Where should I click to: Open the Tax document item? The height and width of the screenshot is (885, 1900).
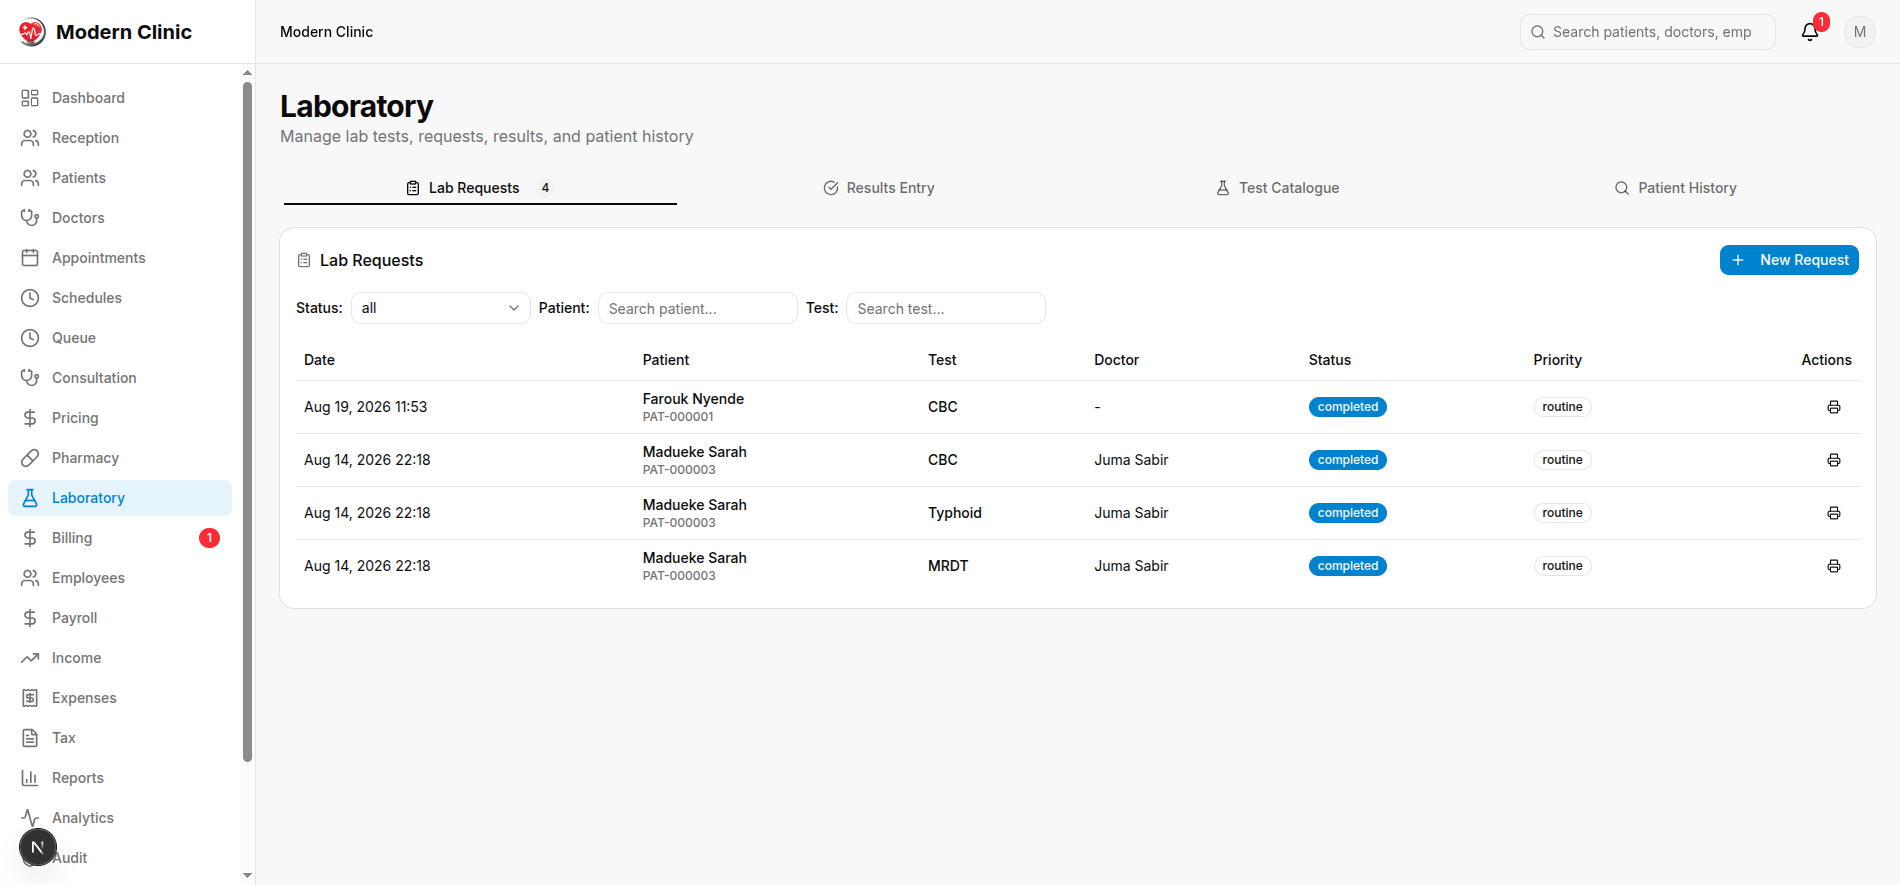click(119, 738)
